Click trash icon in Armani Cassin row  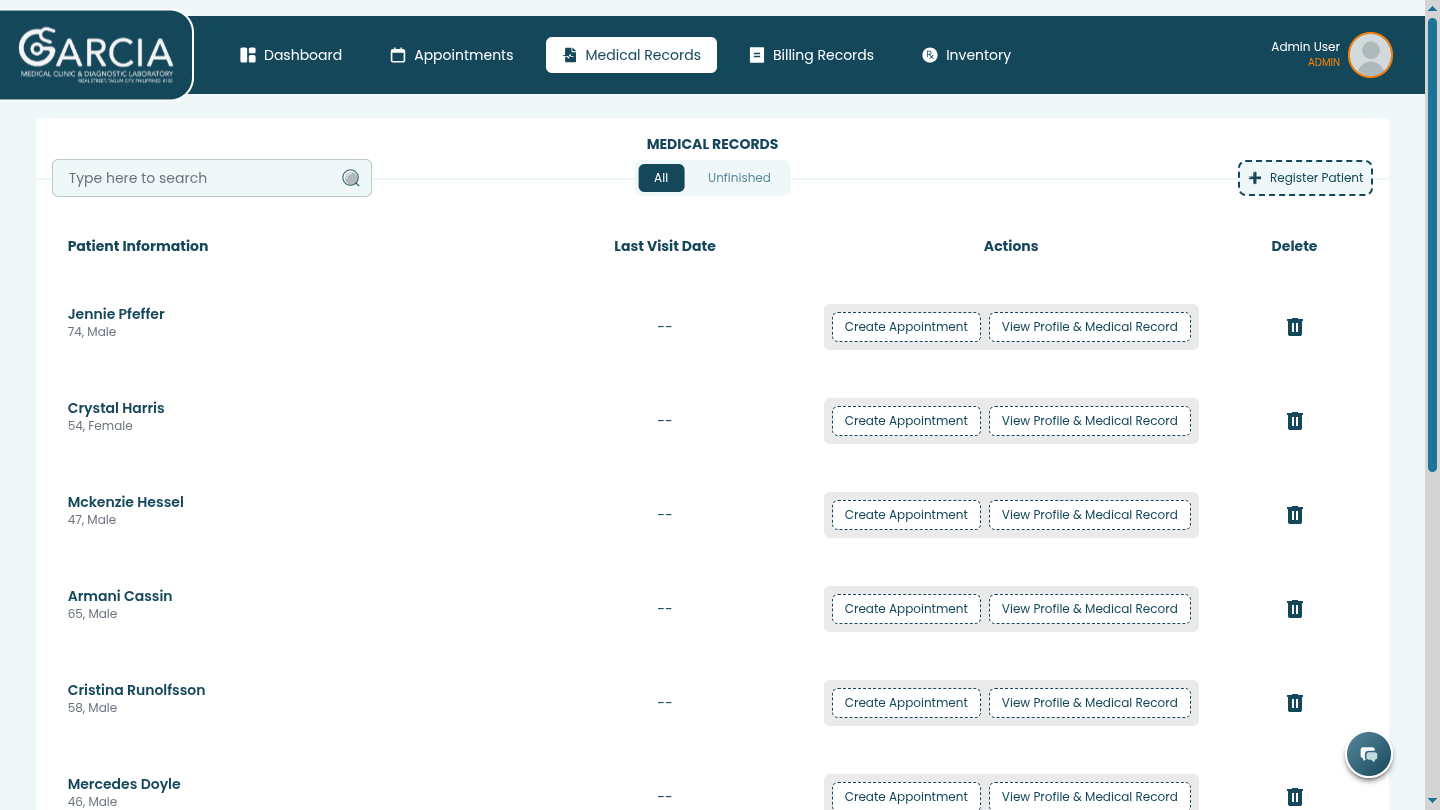(1294, 609)
